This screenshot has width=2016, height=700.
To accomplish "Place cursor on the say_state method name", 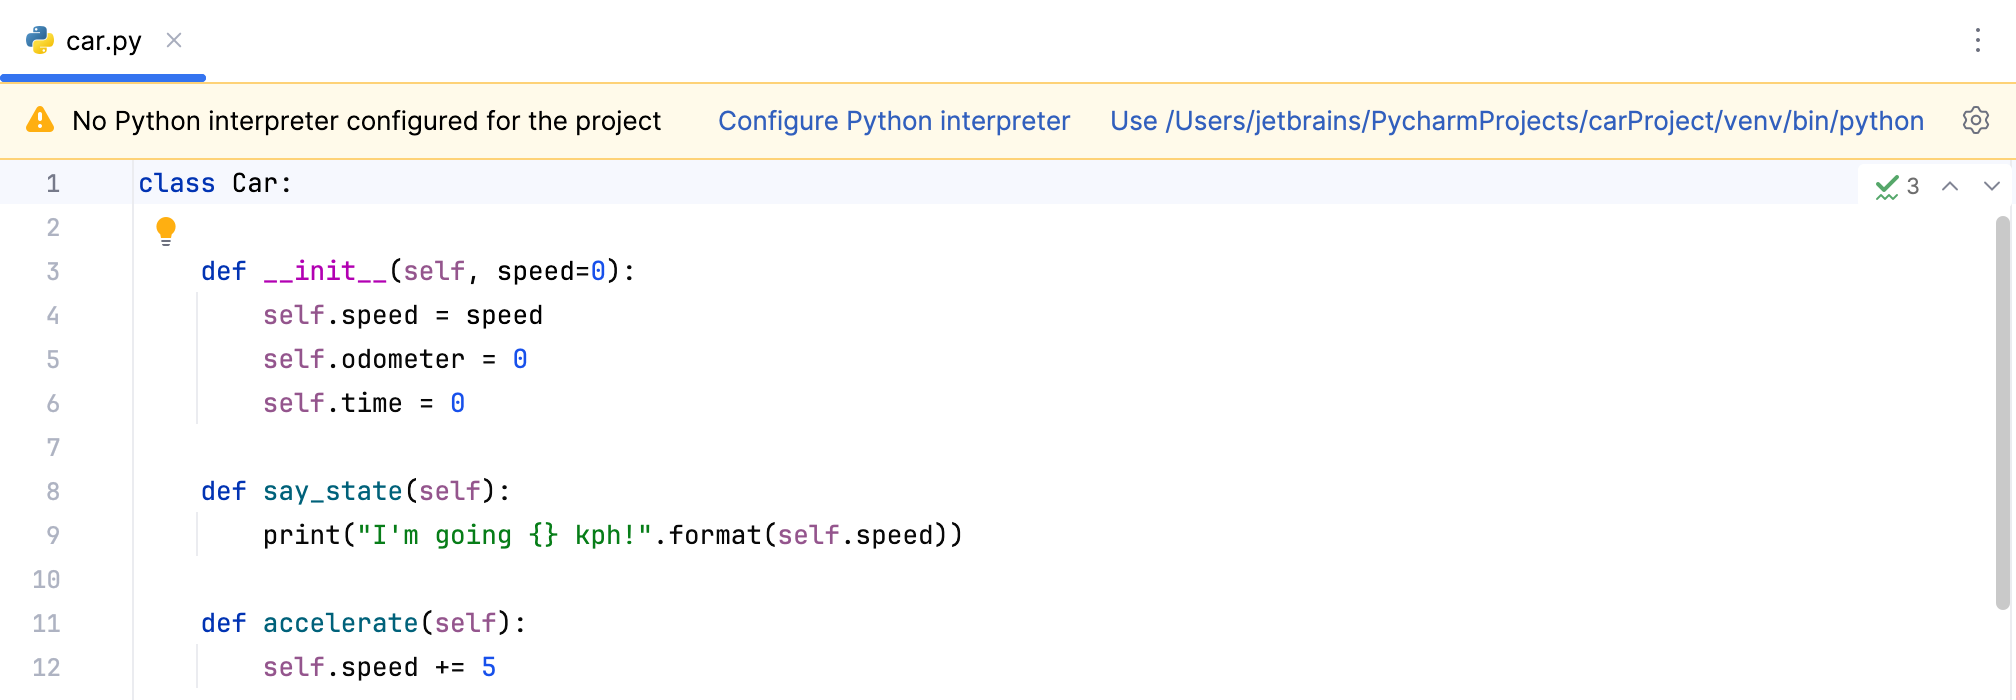I will [x=332, y=492].
